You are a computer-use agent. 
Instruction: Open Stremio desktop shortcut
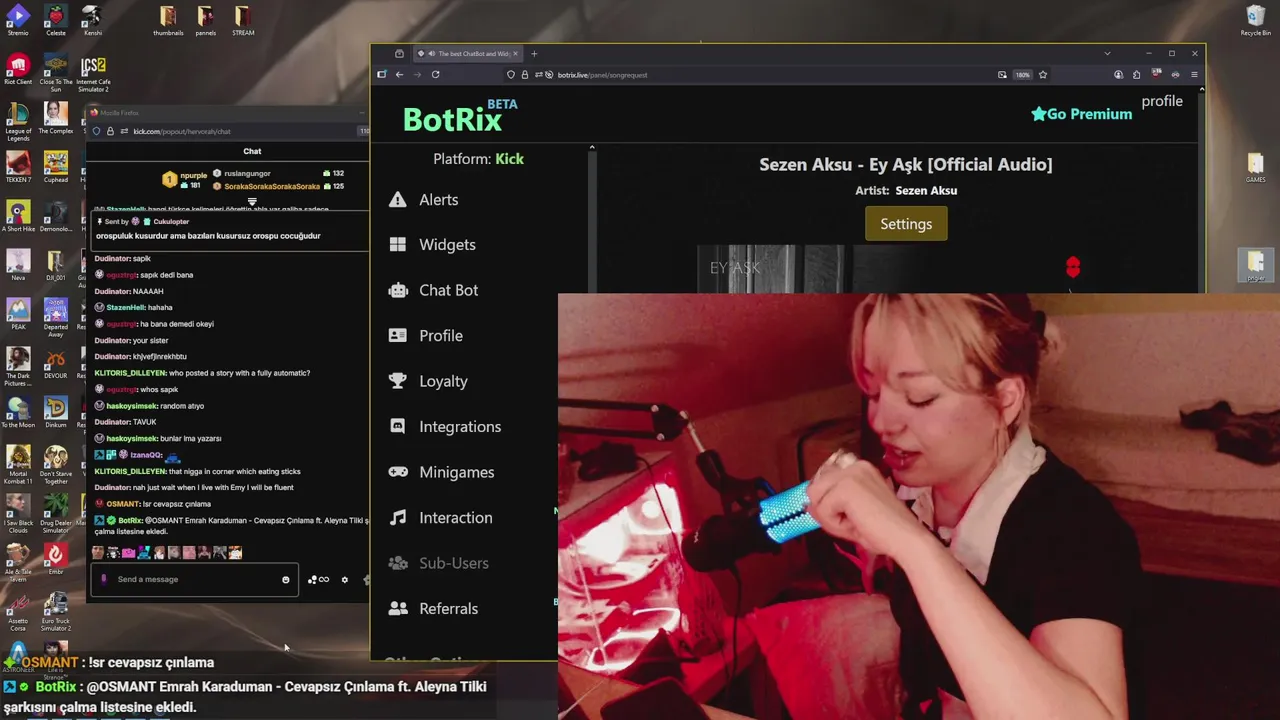(x=18, y=20)
